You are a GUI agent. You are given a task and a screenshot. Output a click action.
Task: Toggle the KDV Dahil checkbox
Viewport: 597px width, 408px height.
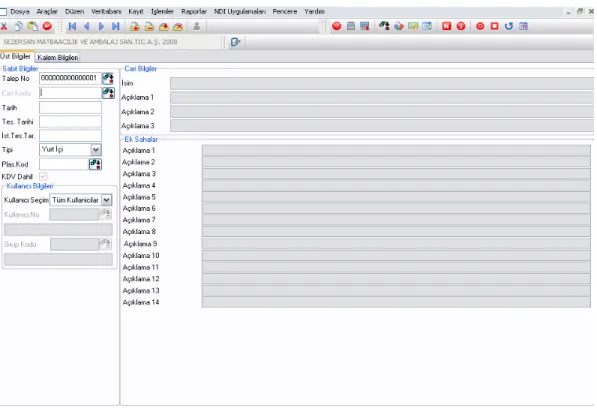pyautogui.click(x=43, y=176)
